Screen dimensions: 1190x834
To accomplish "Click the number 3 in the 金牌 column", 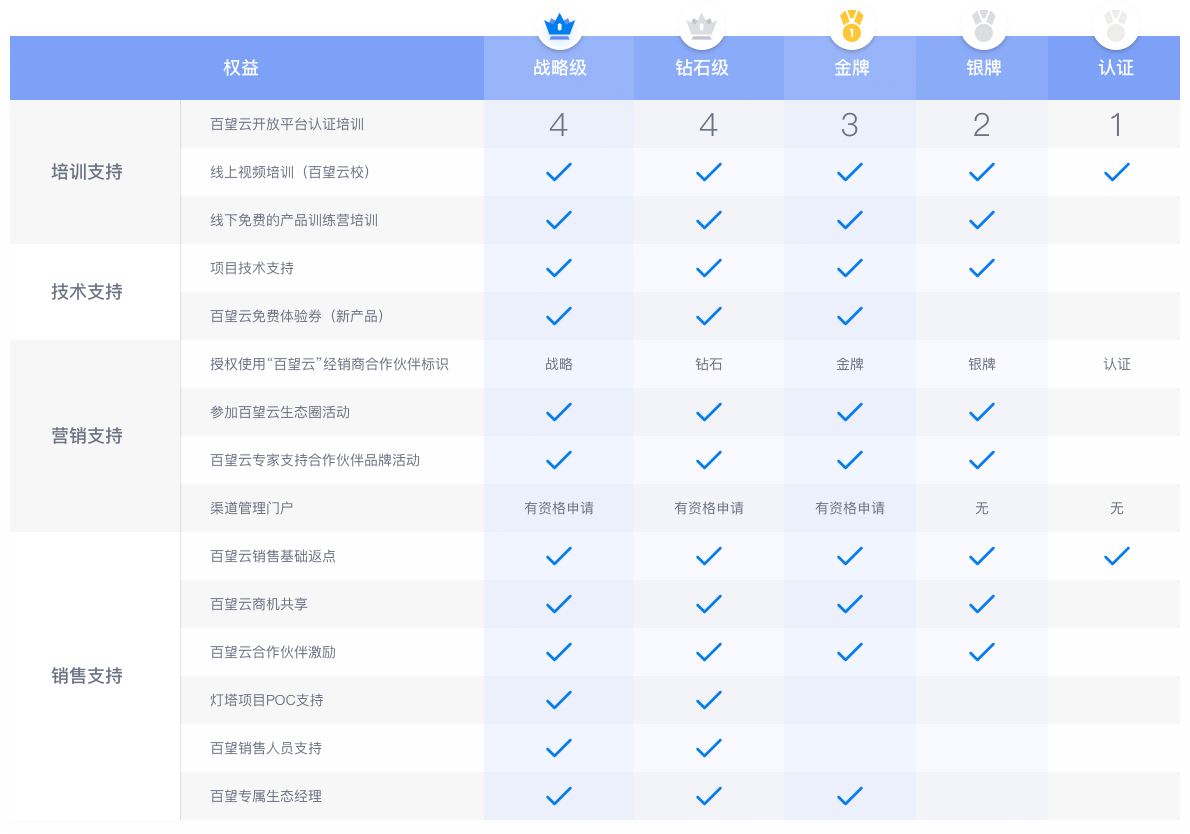I will coord(849,125).
